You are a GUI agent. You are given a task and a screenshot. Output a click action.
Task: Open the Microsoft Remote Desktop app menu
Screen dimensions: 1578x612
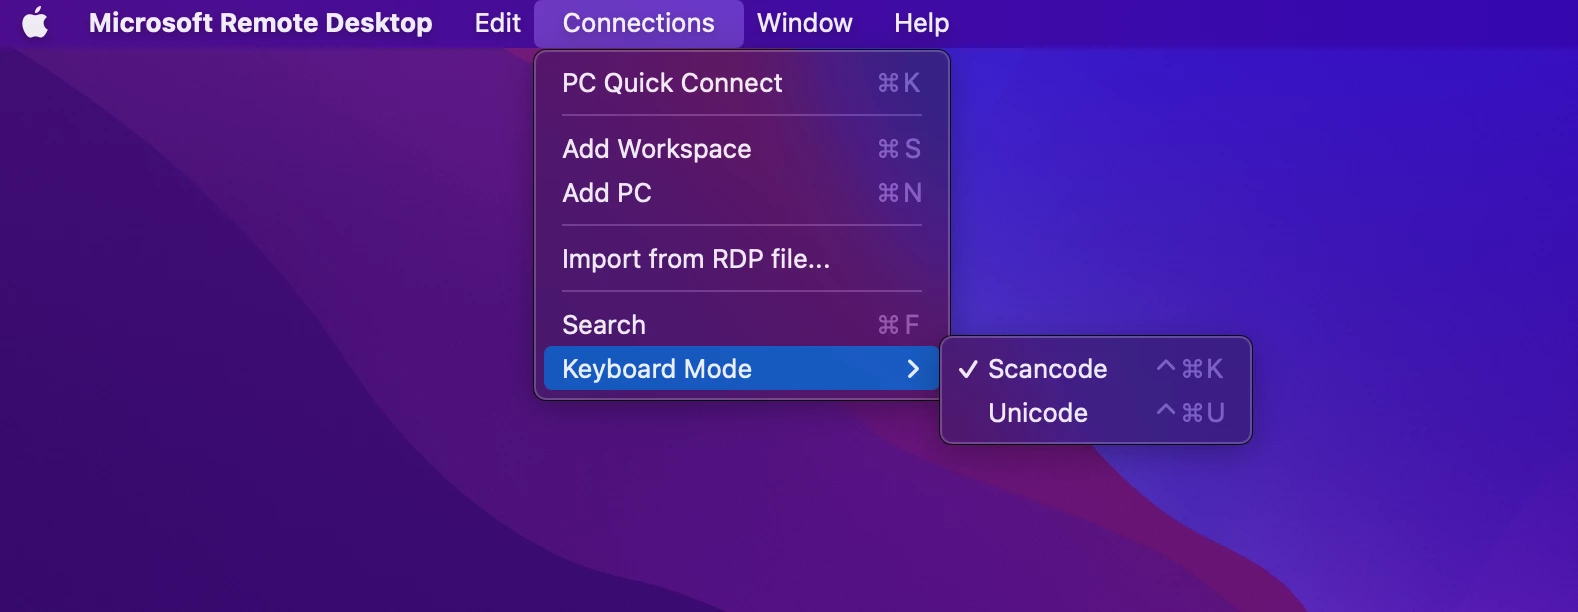pos(261,22)
